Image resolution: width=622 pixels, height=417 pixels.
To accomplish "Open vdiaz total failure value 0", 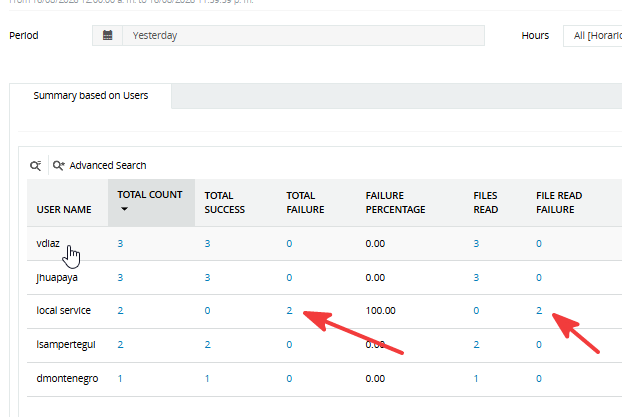I will pyautogui.click(x=289, y=244).
